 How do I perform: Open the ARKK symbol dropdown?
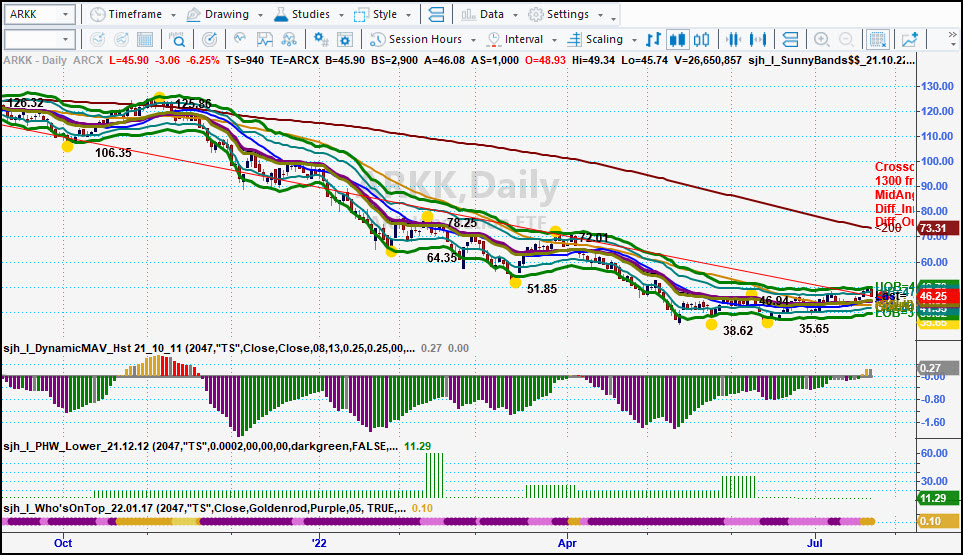tap(65, 14)
